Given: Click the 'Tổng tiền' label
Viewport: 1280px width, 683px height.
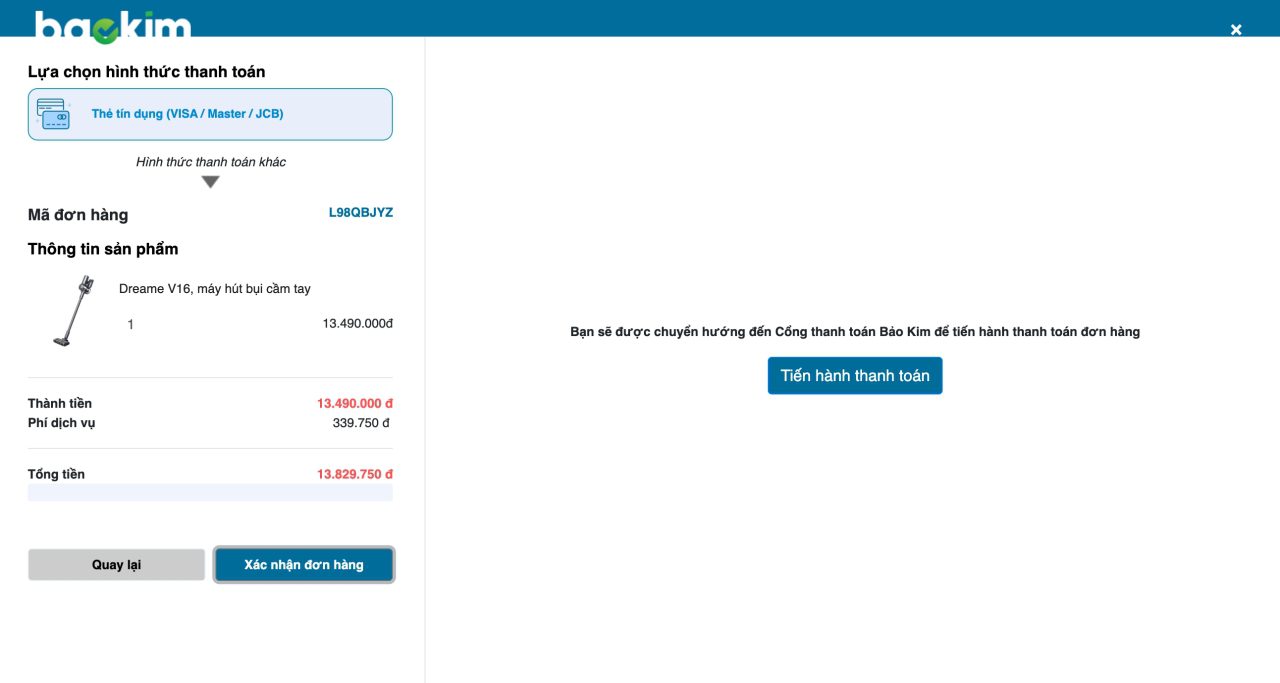Looking at the screenshot, I should pos(56,474).
